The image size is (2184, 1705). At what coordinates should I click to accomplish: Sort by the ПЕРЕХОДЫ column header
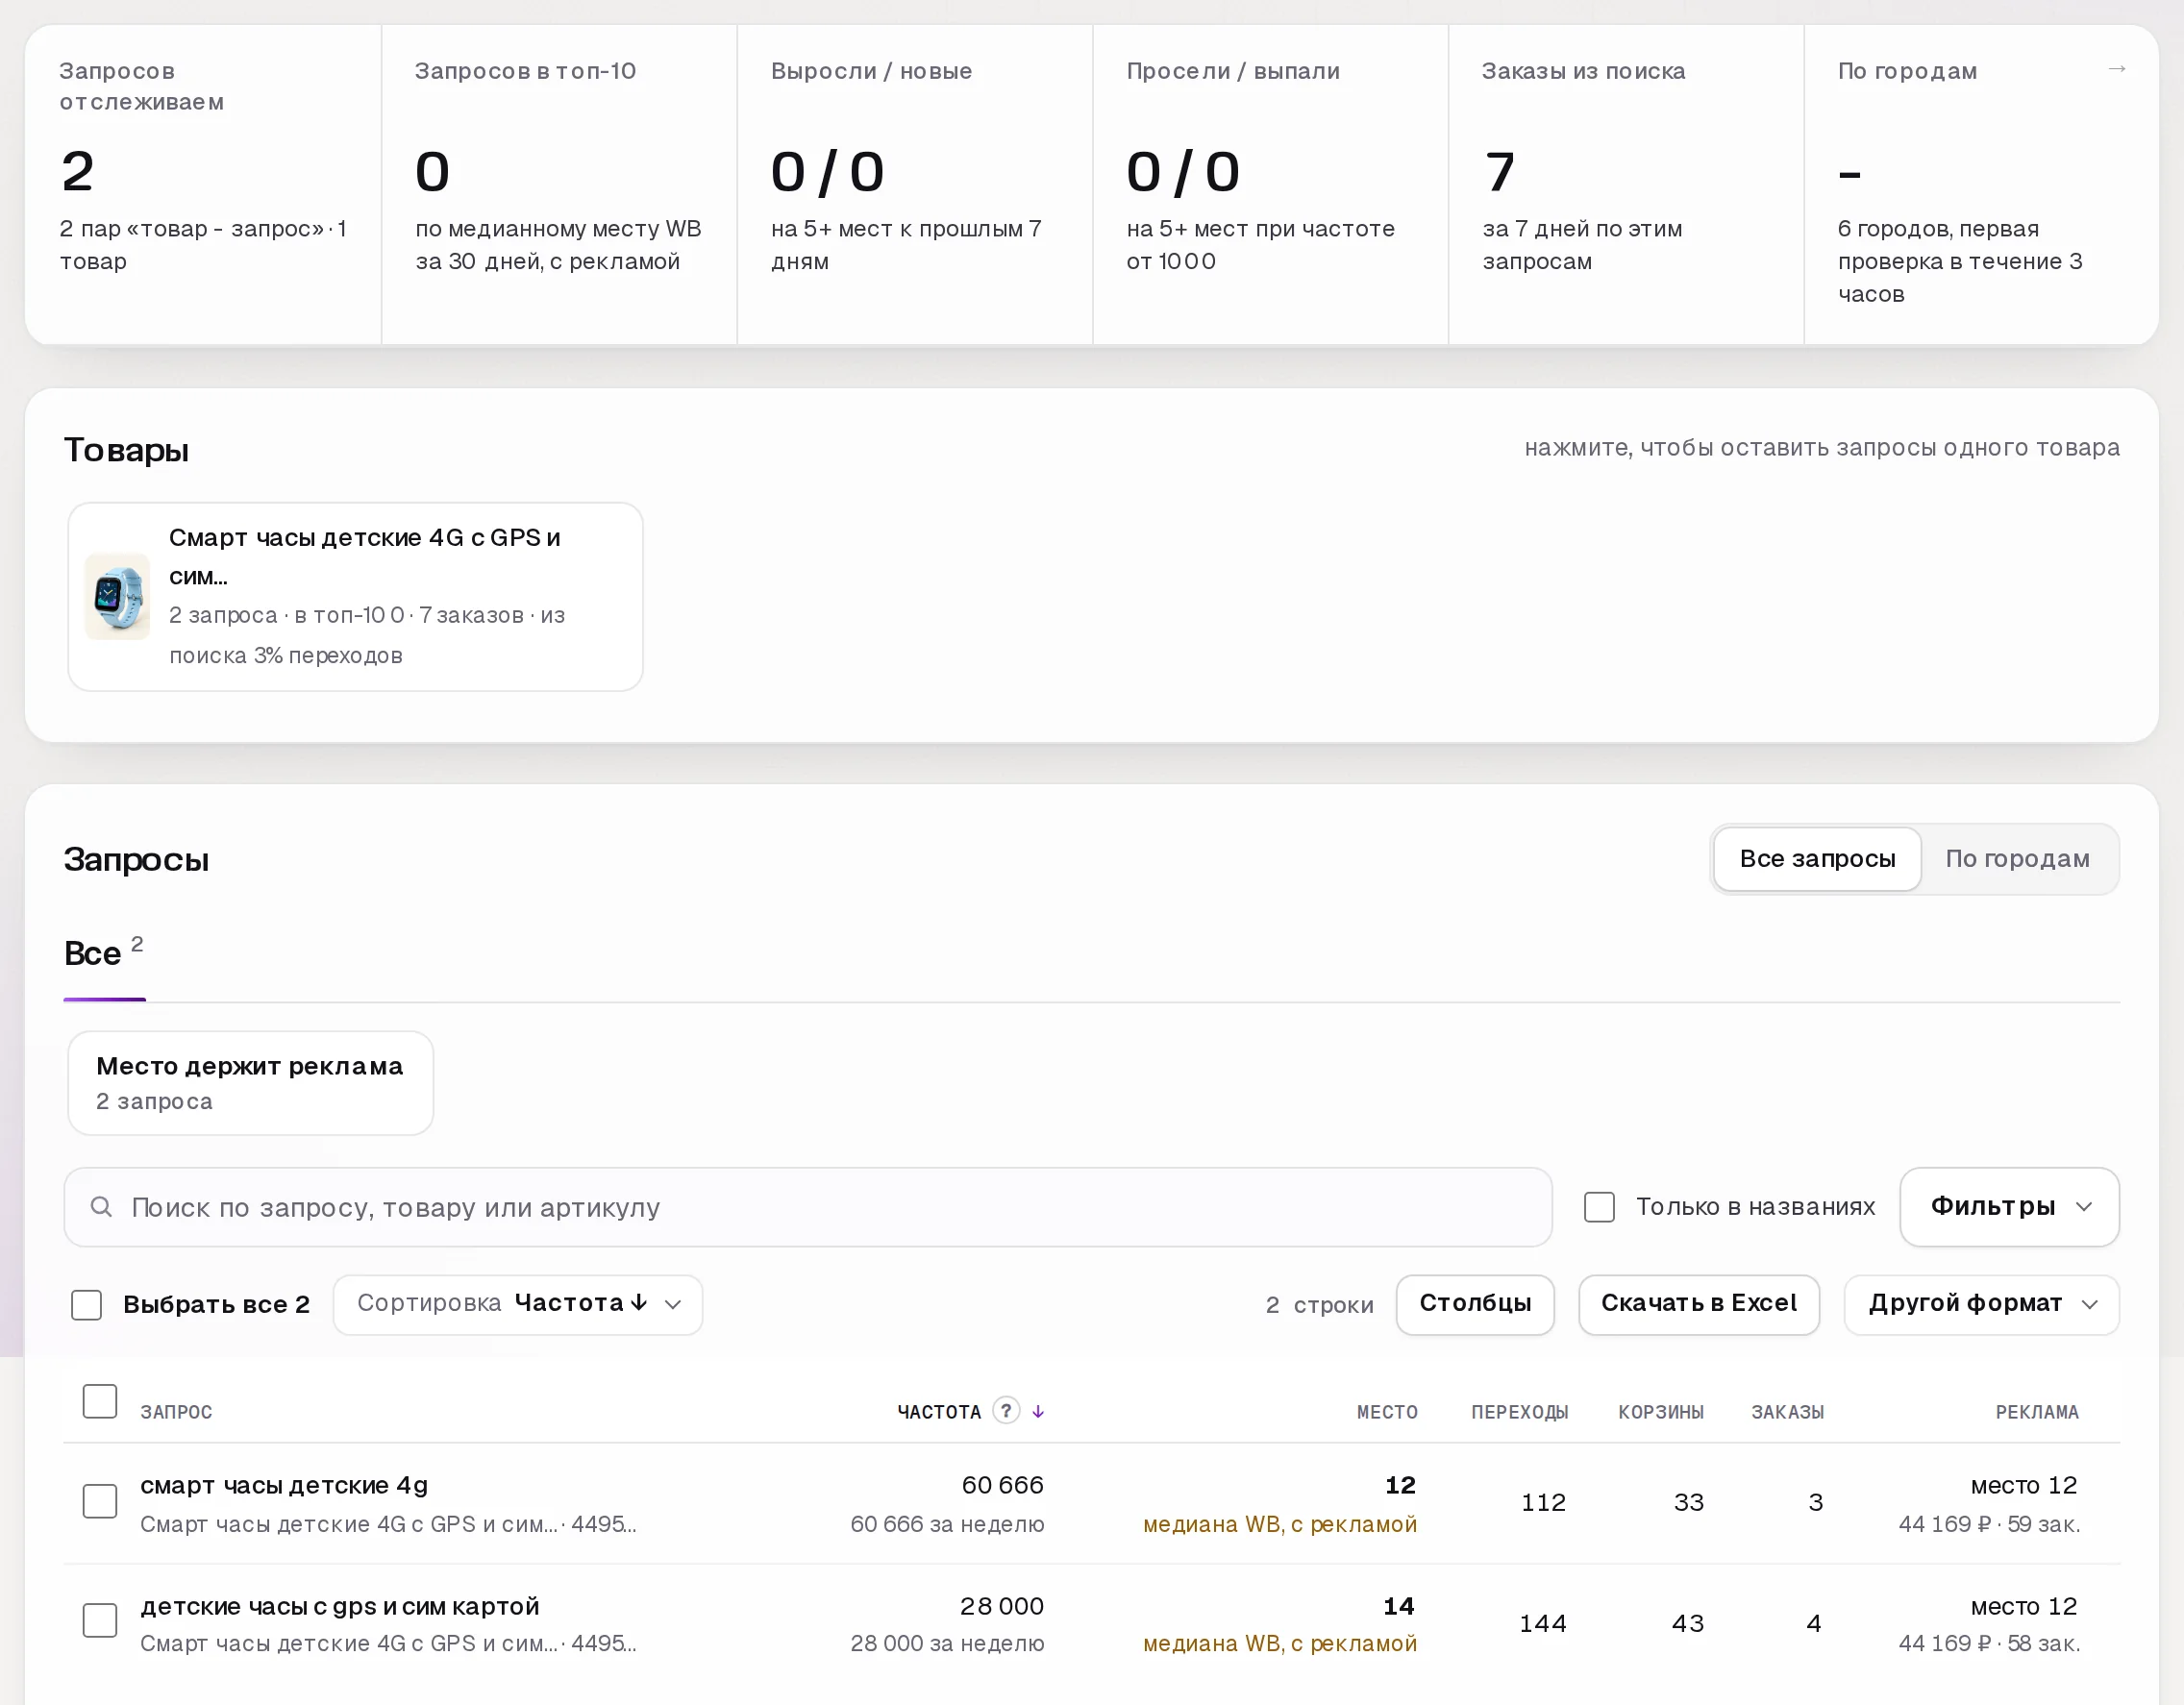pyautogui.click(x=1519, y=1412)
